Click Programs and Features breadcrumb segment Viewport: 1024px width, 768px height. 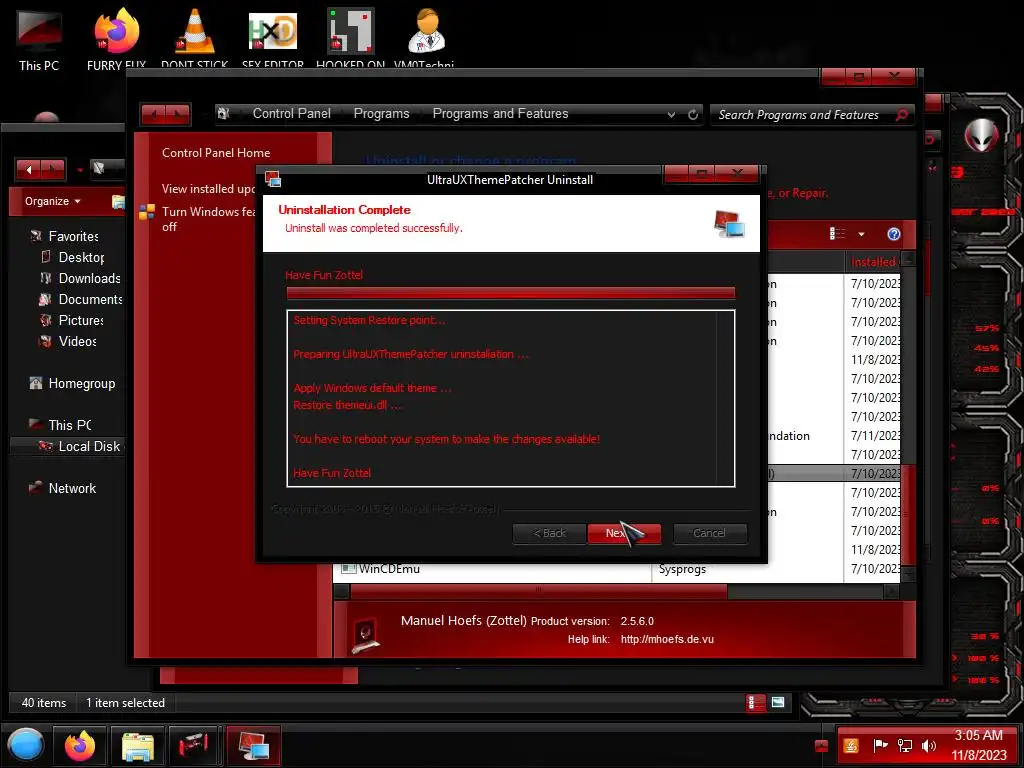(x=500, y=114)
